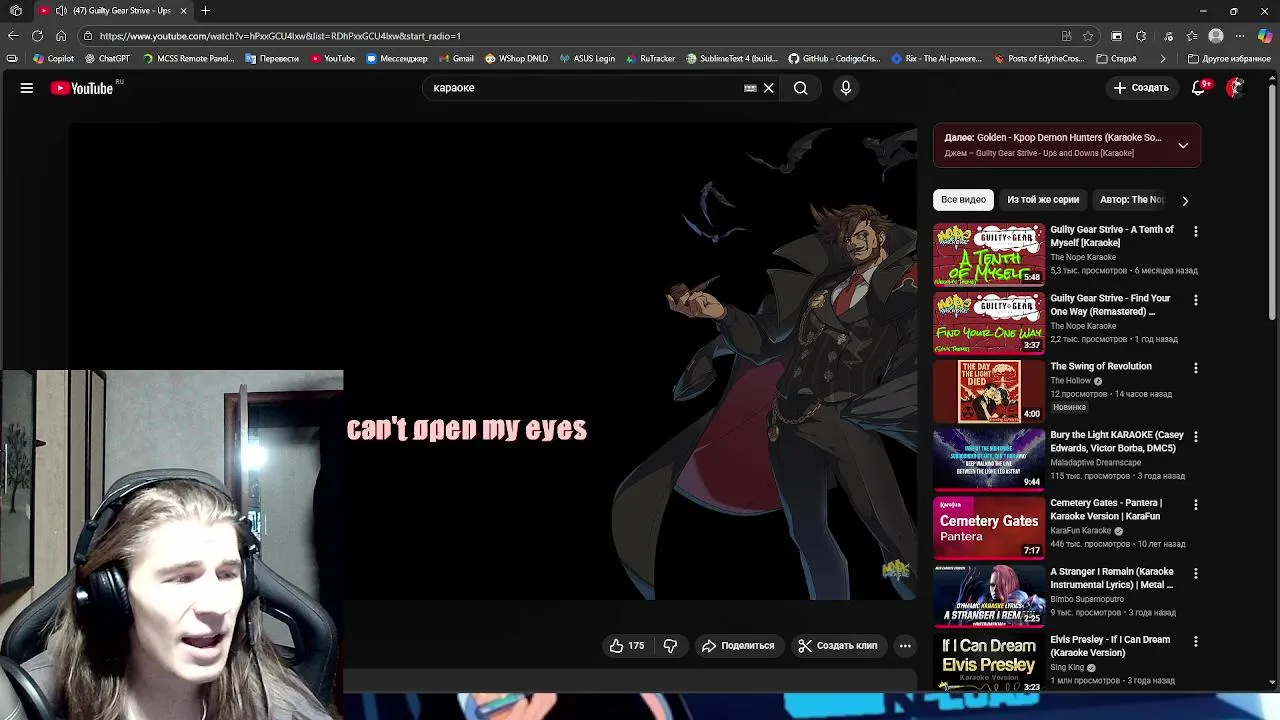The width and height of the screenshot is (1280, 720).
Task: Mute the tab via speaker icon
Action: click(62, 11)
